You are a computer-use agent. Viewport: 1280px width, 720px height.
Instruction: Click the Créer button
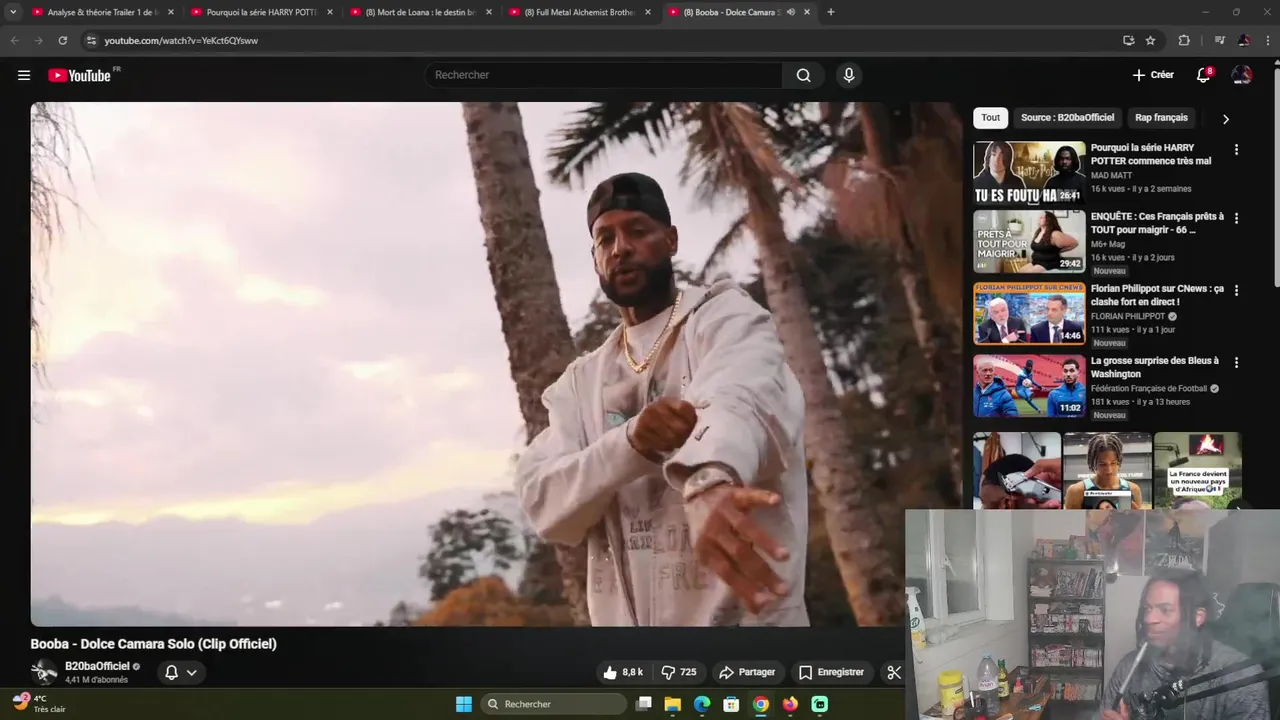click(x=1153, y=75)
